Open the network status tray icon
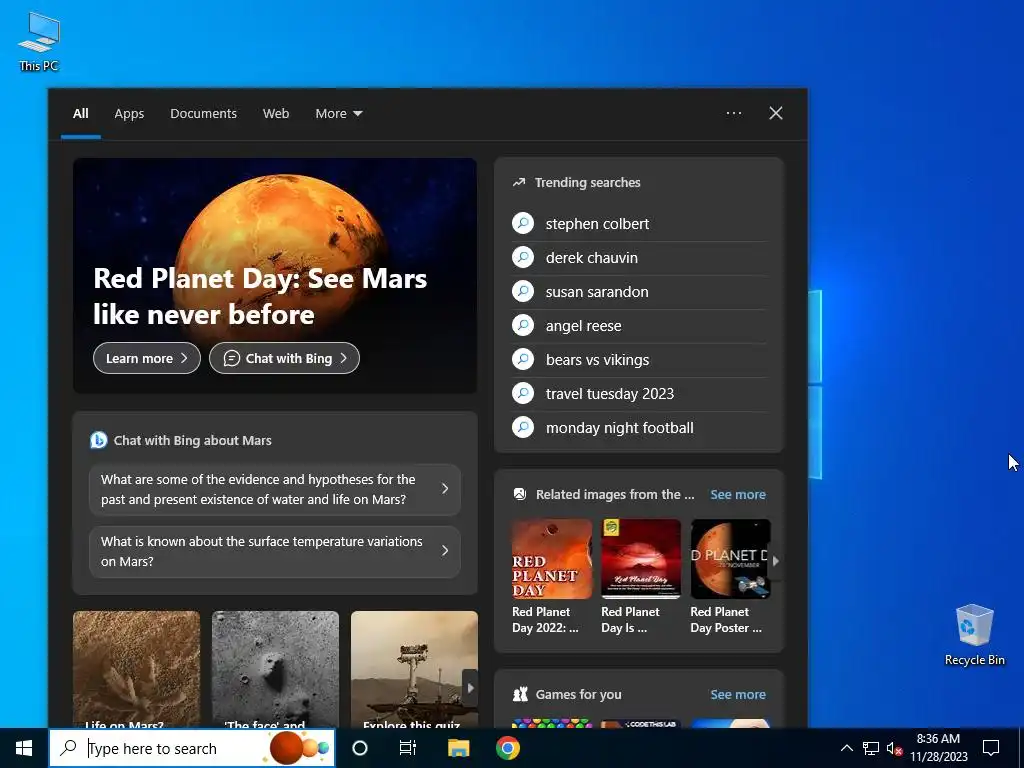Screen dimensions: 1024x768 (871, 748)
